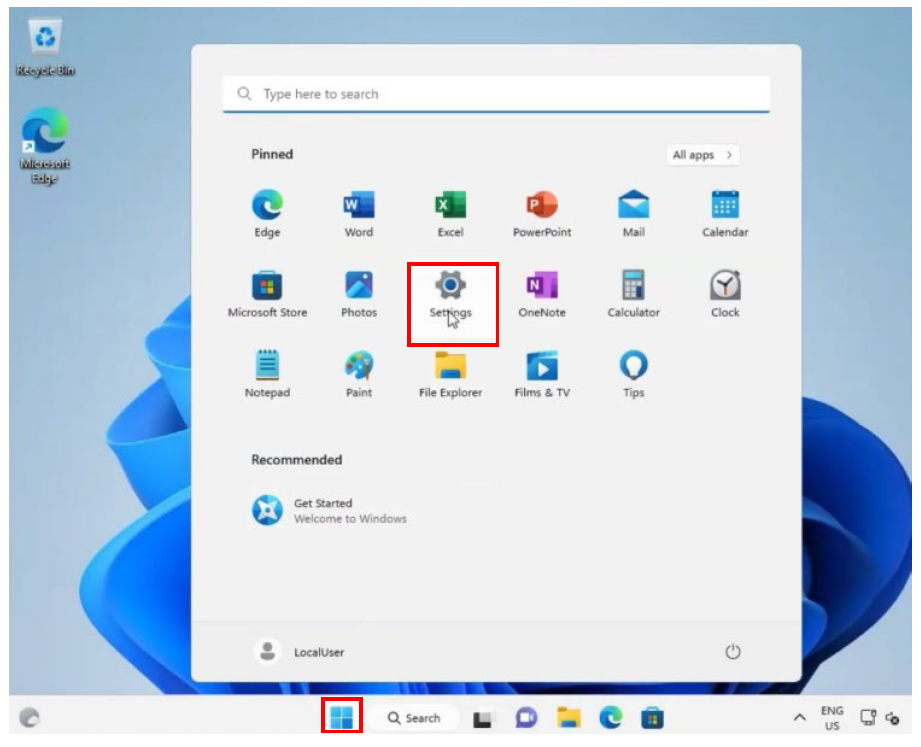Click the Start button on the taskbar

tap(342, 717)
